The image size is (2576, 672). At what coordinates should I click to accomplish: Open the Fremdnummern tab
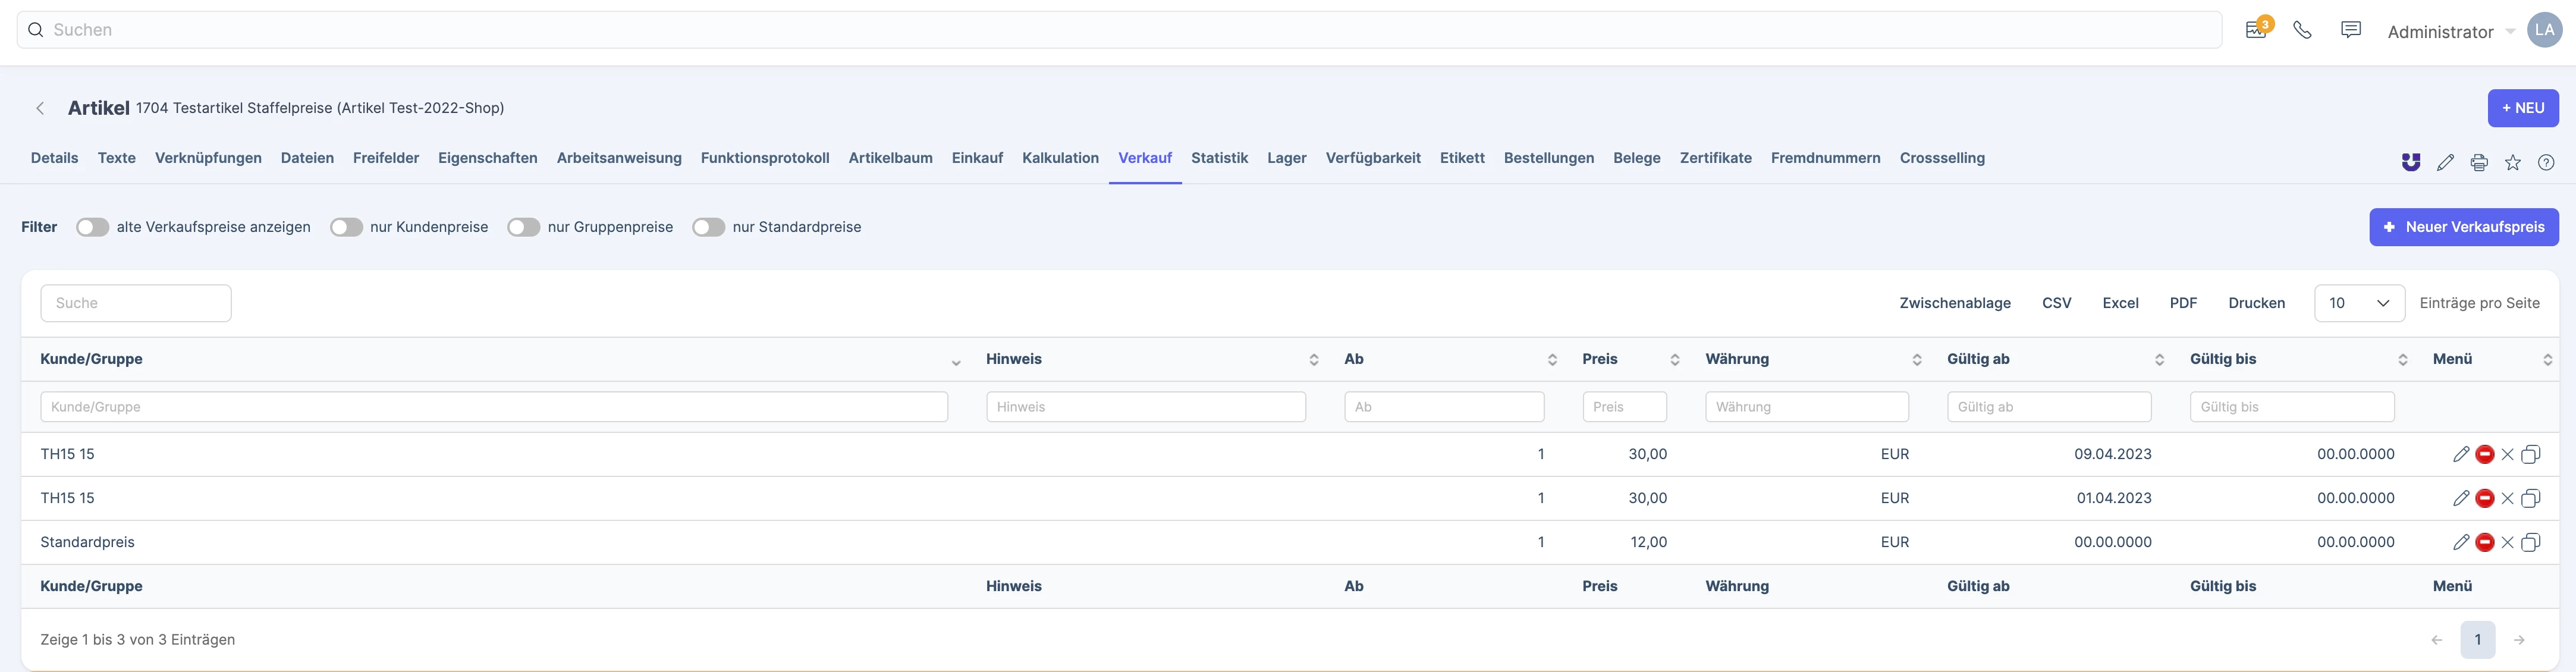1825,158
